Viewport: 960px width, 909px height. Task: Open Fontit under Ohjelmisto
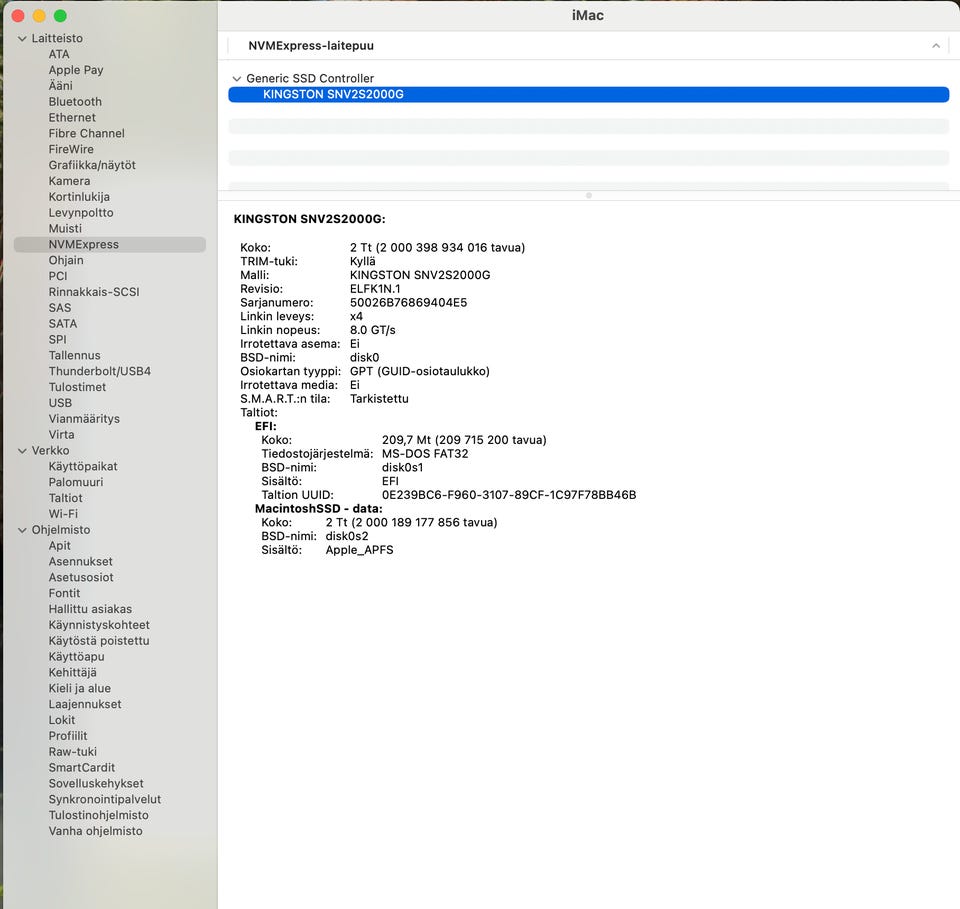tap(64, 594)
